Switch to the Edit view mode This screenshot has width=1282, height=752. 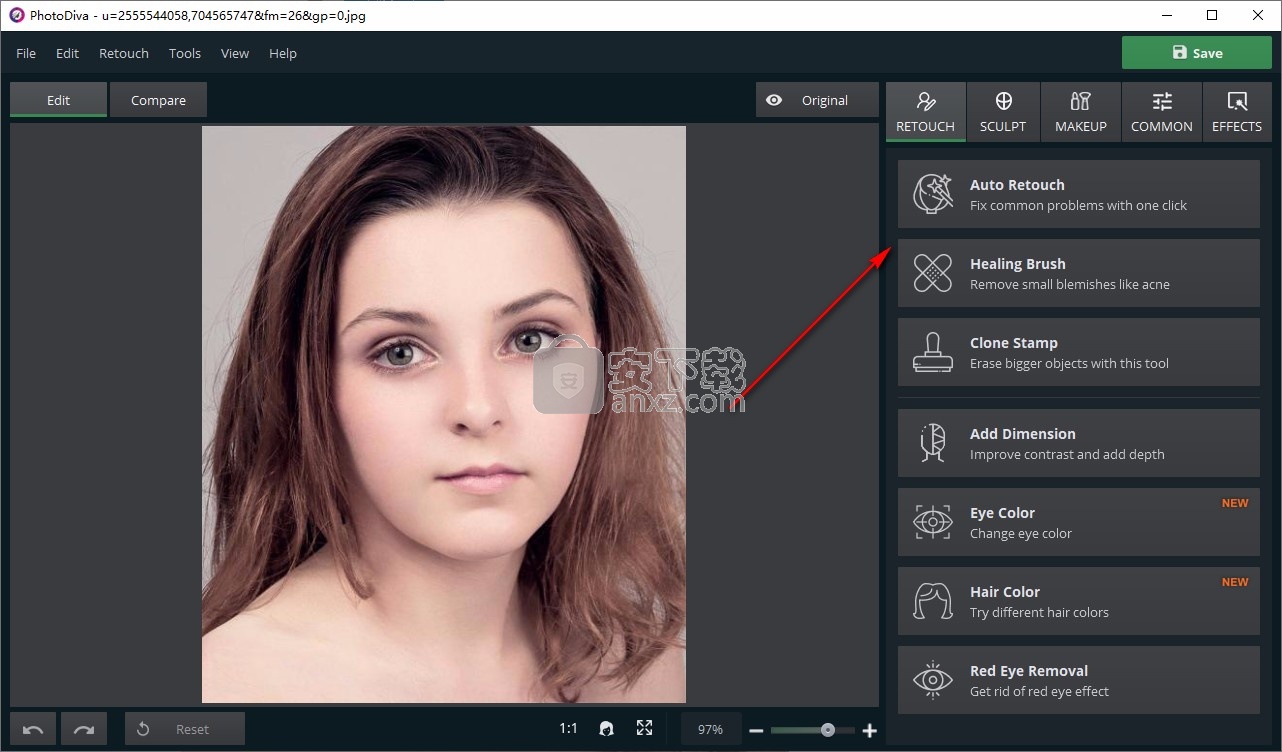coord(58,100)
